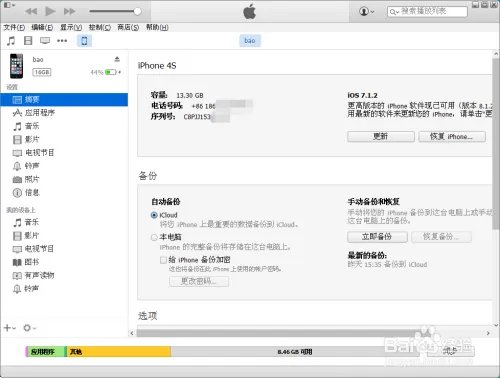Click the fast forward next button
This screenshot has height=378, width=500.
coord(69,11)
